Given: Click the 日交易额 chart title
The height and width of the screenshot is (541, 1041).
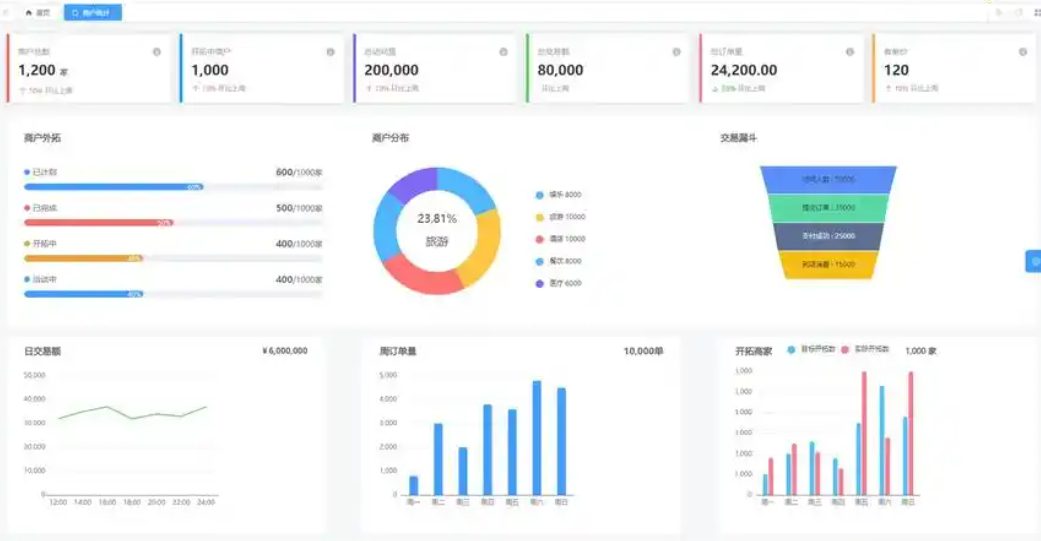Looking at the screenshot, I should pyautogui.click(x=42, y=351).
